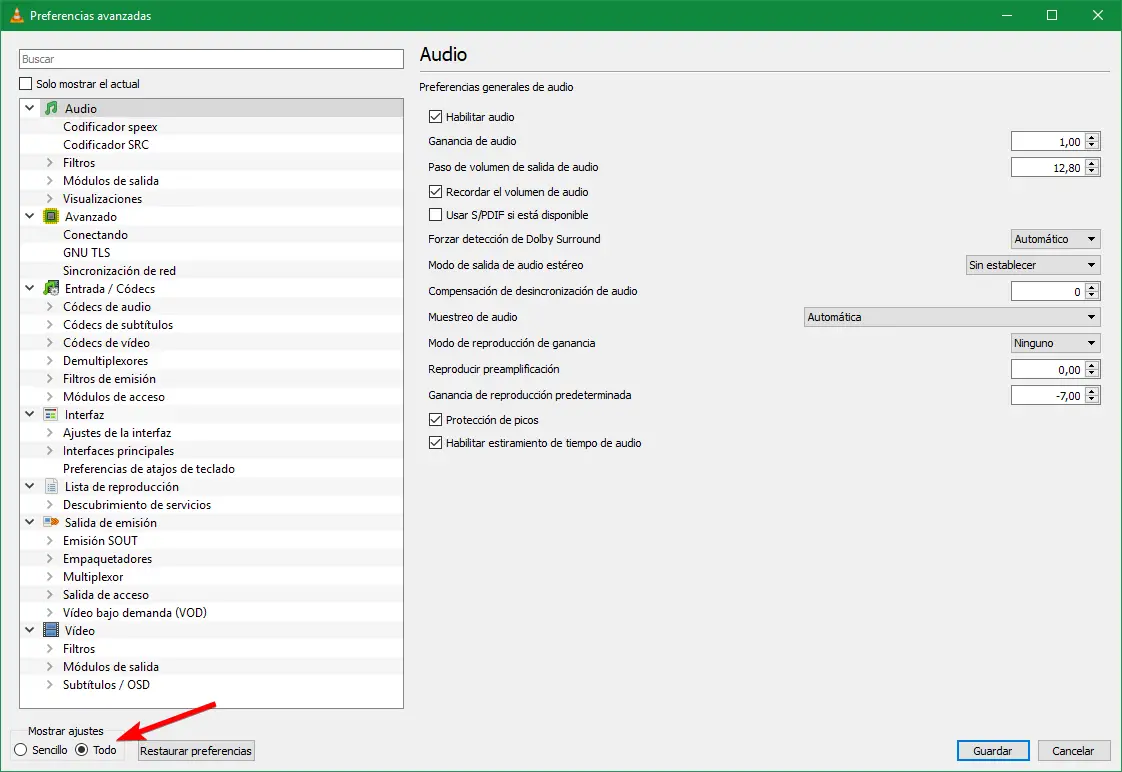
Task: Select Conectando under Avanzado
Action: pos(95,235)
